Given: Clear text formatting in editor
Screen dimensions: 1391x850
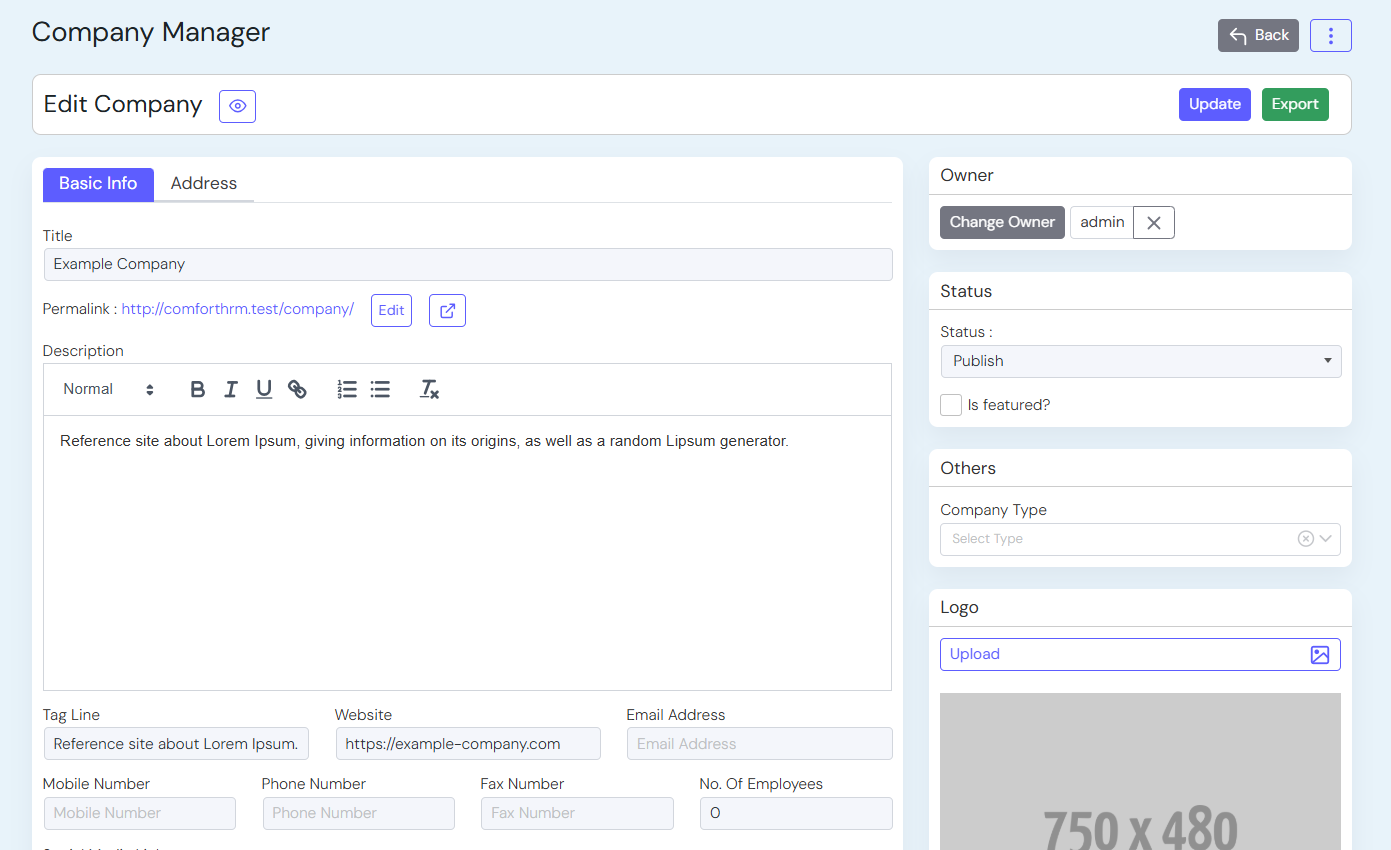Looking at the screenshot, I should pyautogui.click(x=429, y=390).
